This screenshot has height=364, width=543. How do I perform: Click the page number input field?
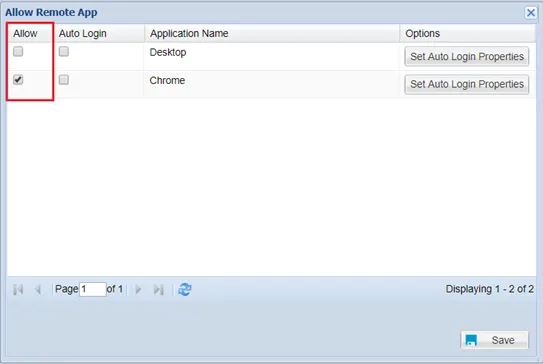coord(92,289)
